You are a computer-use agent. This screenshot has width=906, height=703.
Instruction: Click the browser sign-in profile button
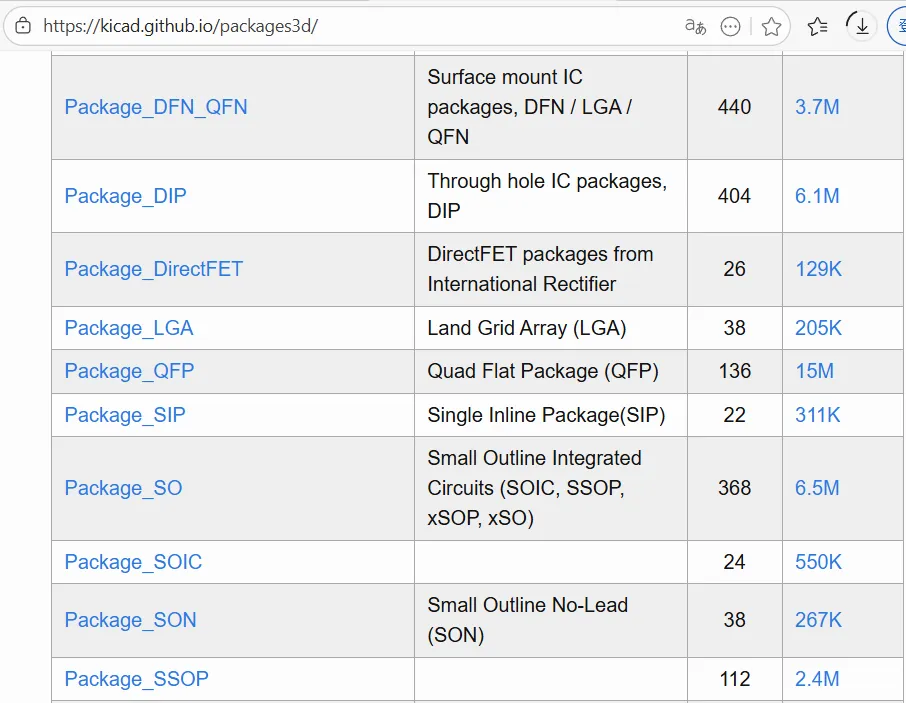(897, 26)
